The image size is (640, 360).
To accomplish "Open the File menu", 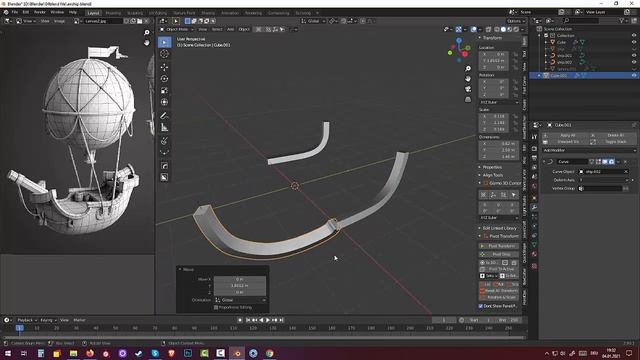I will [15, 12].
